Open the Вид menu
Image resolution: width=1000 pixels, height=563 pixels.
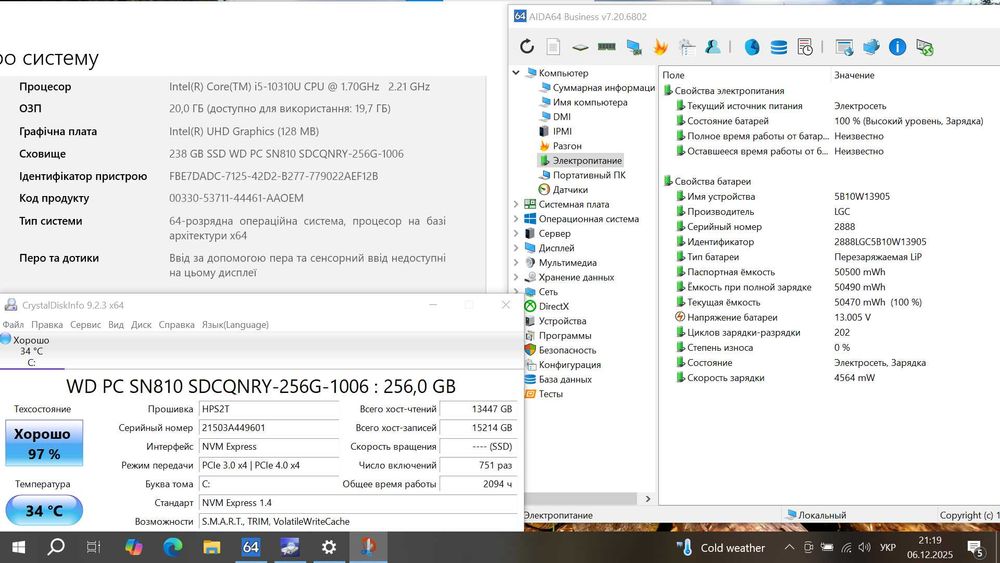116,325
